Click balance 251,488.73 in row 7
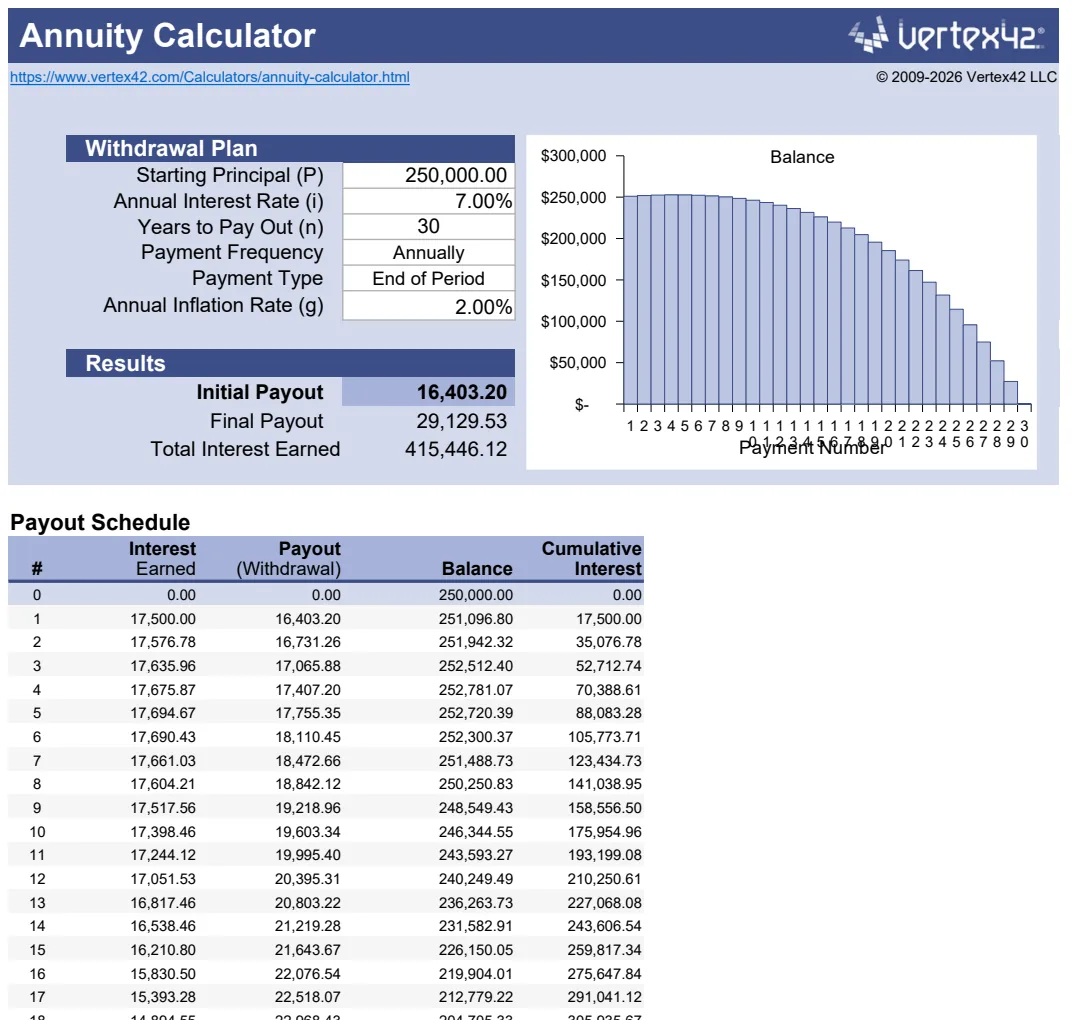Screen dimensions: 1082x1020 475,761
